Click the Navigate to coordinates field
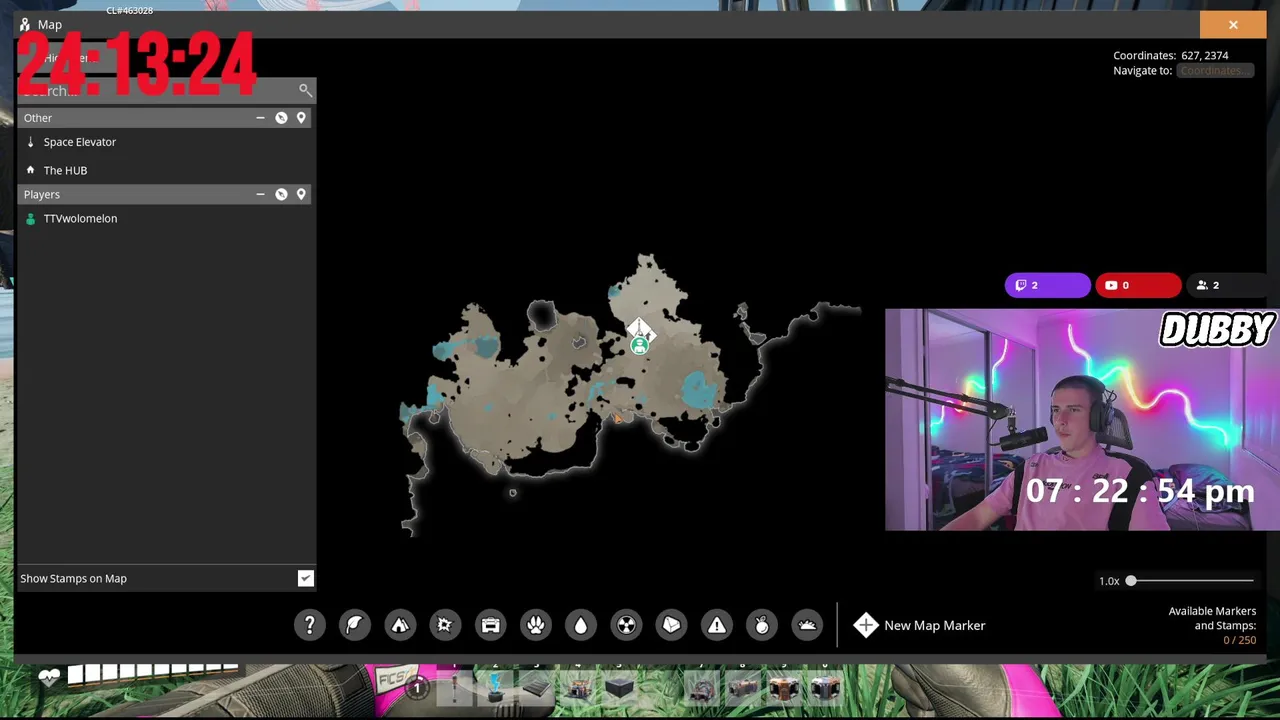1280x720 pixels. 1215,71
